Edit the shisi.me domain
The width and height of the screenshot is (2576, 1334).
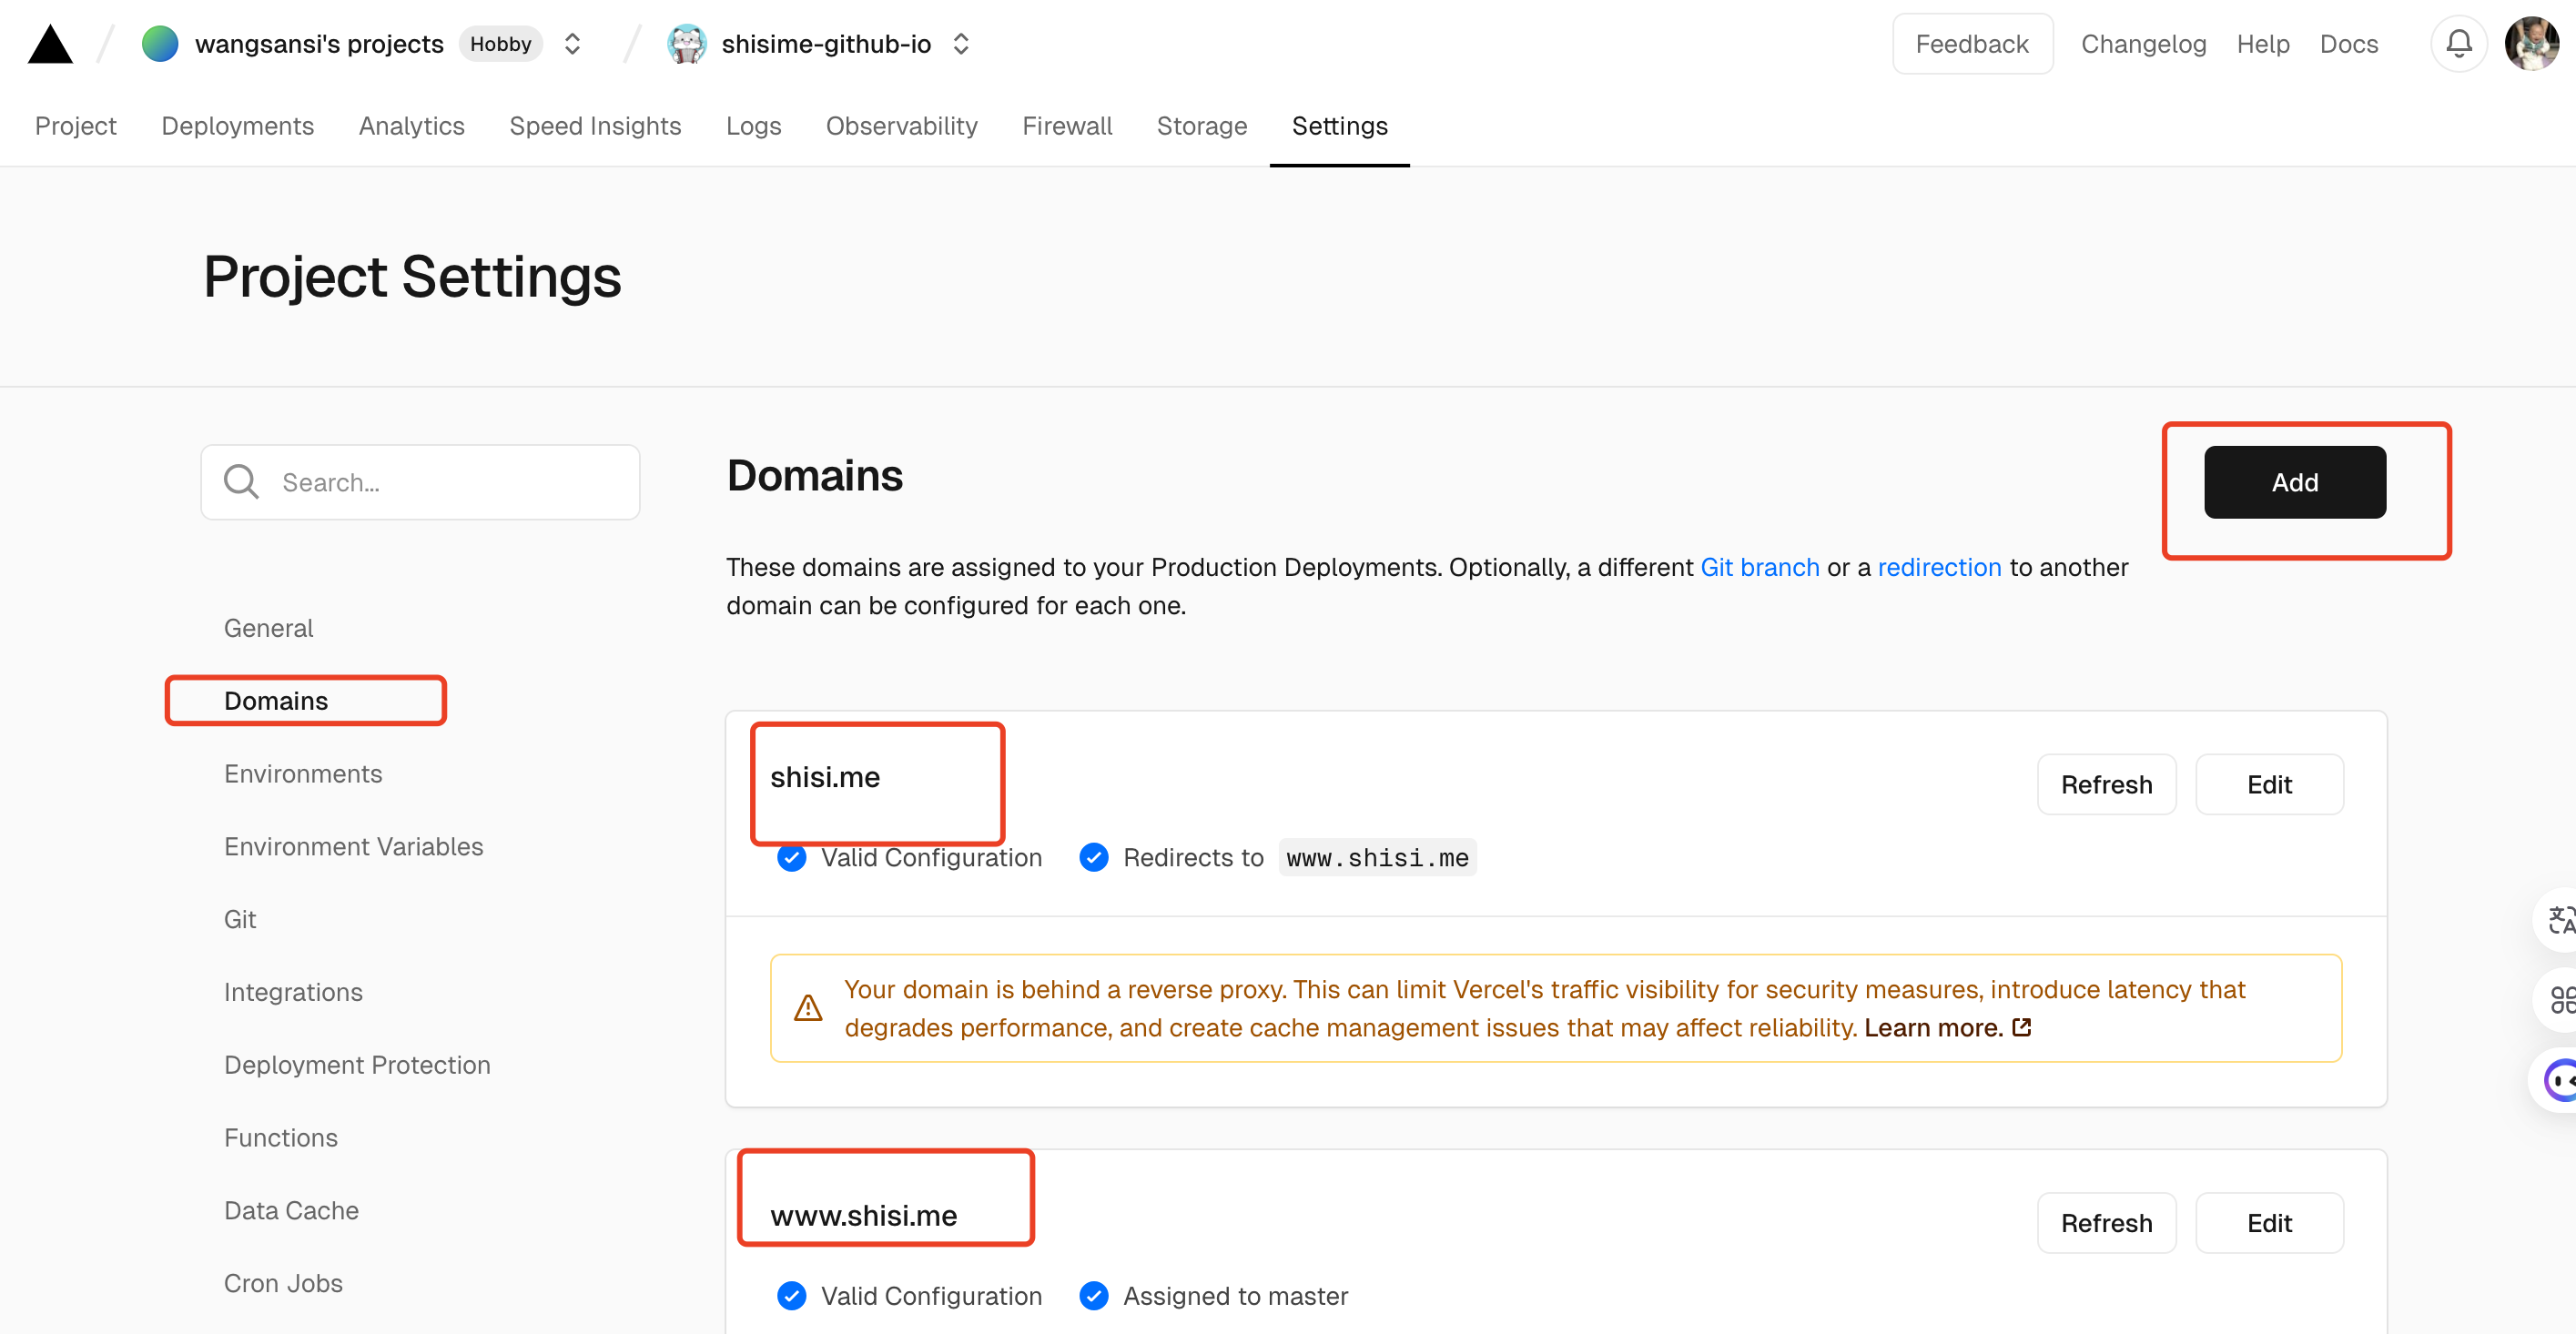coord(2269,784)
